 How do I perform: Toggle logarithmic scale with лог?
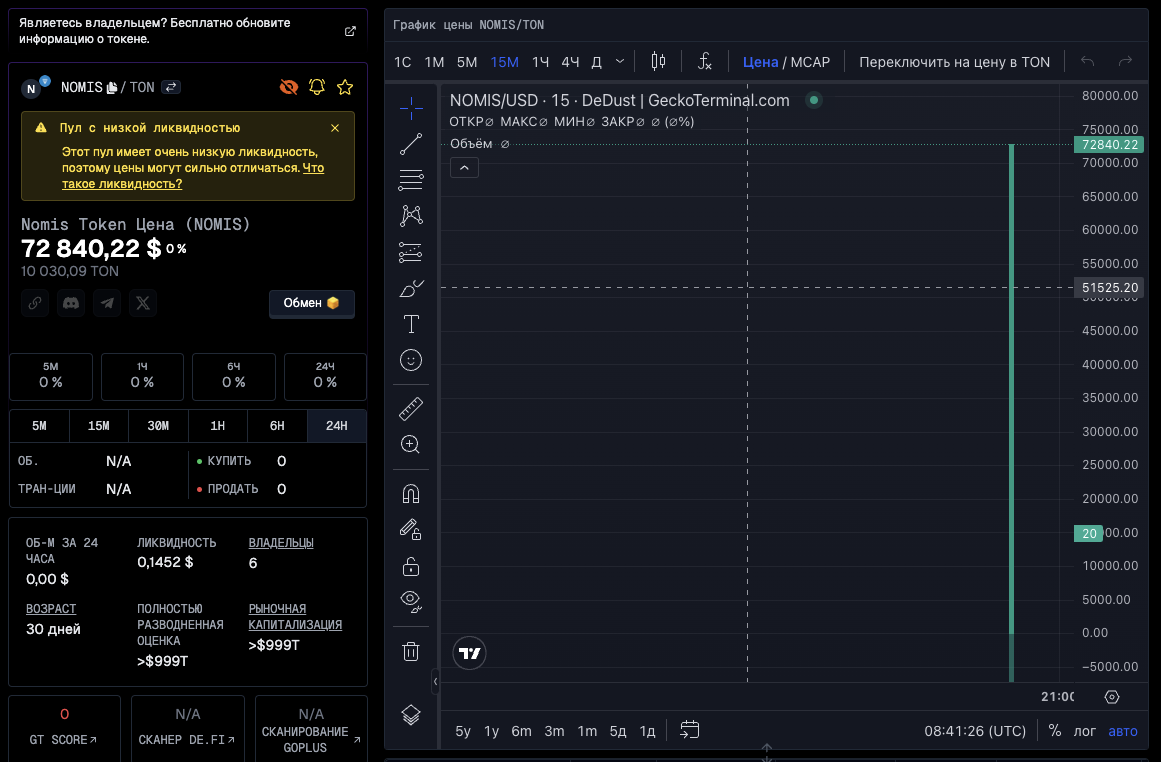click(x=1085, y=731)
